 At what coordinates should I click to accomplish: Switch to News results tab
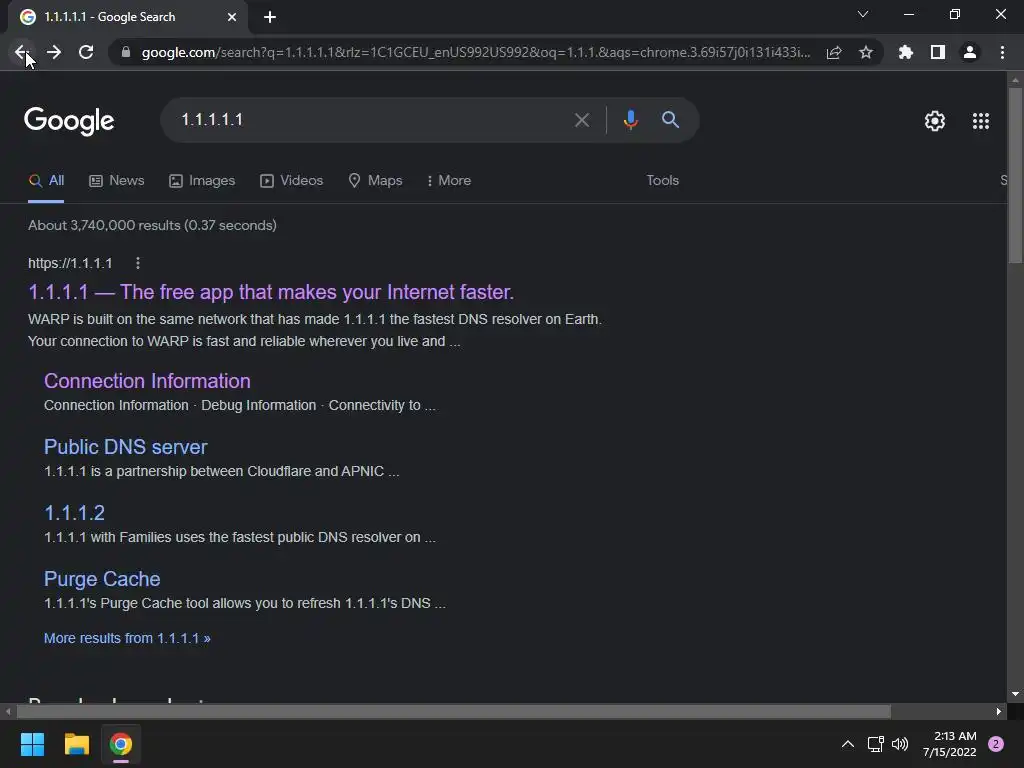point(117,180)
